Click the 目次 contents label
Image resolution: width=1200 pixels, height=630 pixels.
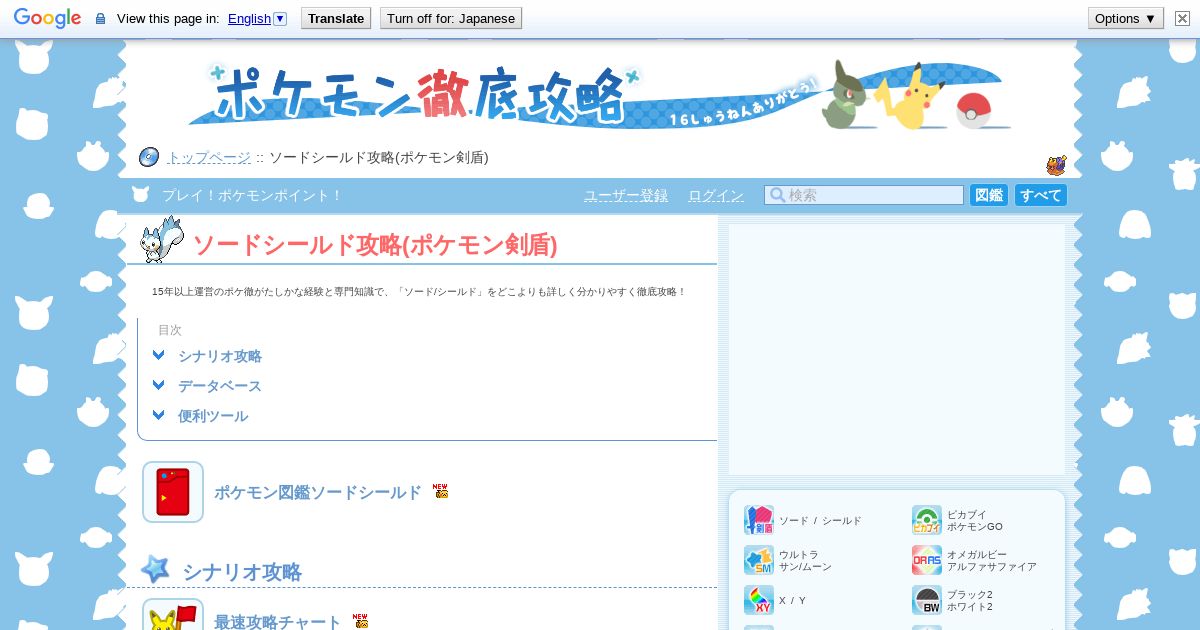(x=170, y=330)
